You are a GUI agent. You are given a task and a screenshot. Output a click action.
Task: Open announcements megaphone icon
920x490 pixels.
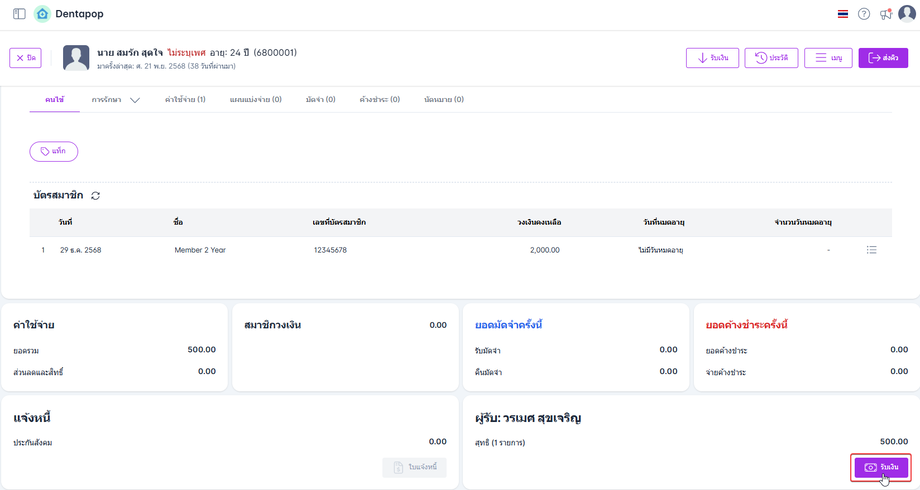click(885, 14)
